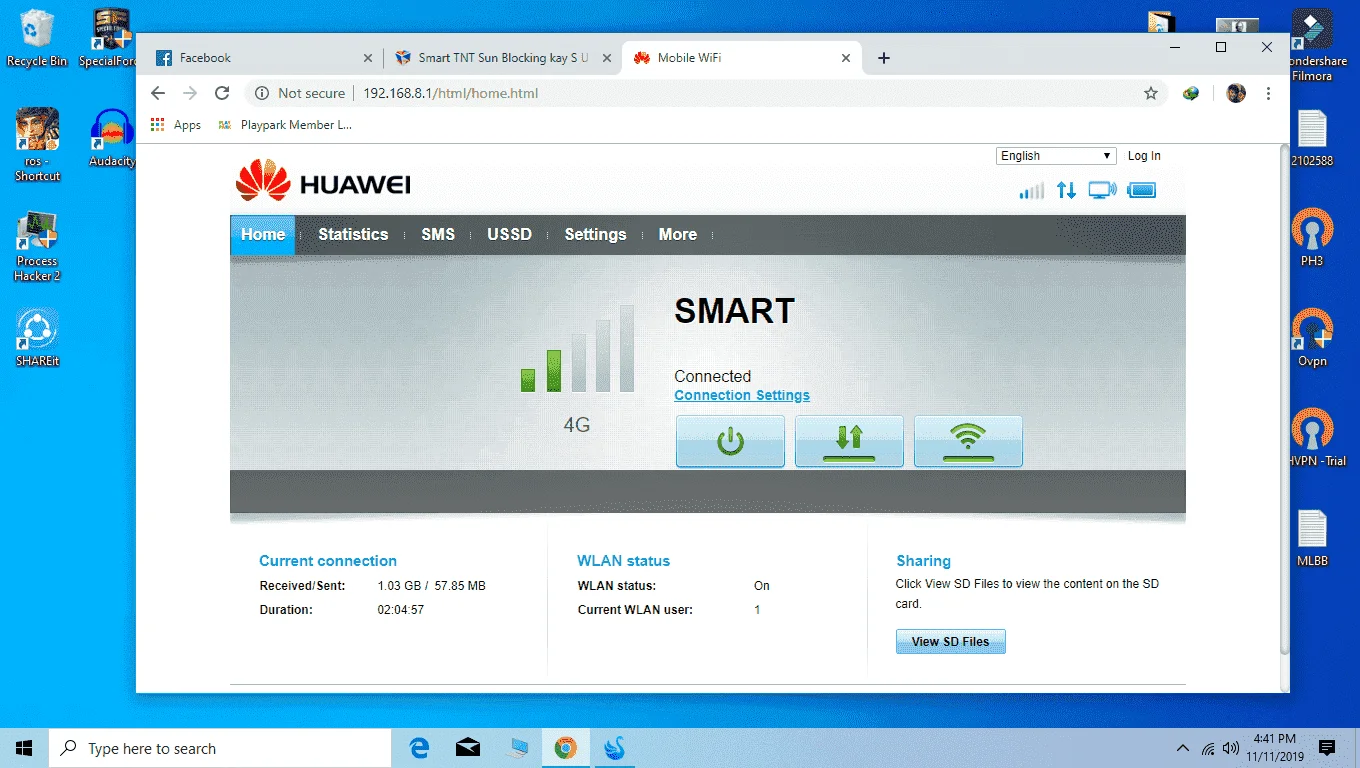Click the mobile data up/down arrows button

(x=849, y=441)
